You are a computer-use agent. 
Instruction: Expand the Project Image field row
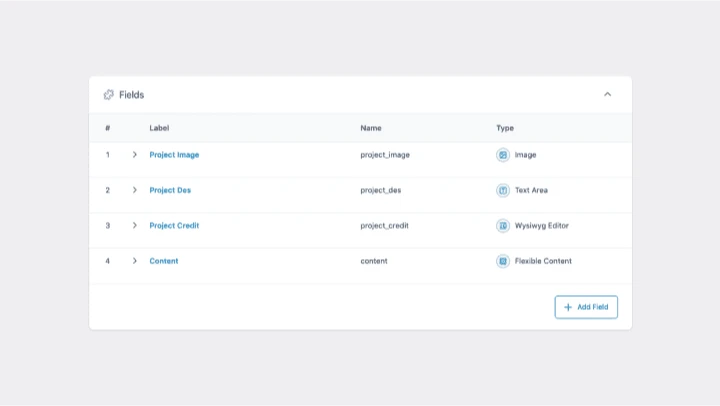pos(135,155)
